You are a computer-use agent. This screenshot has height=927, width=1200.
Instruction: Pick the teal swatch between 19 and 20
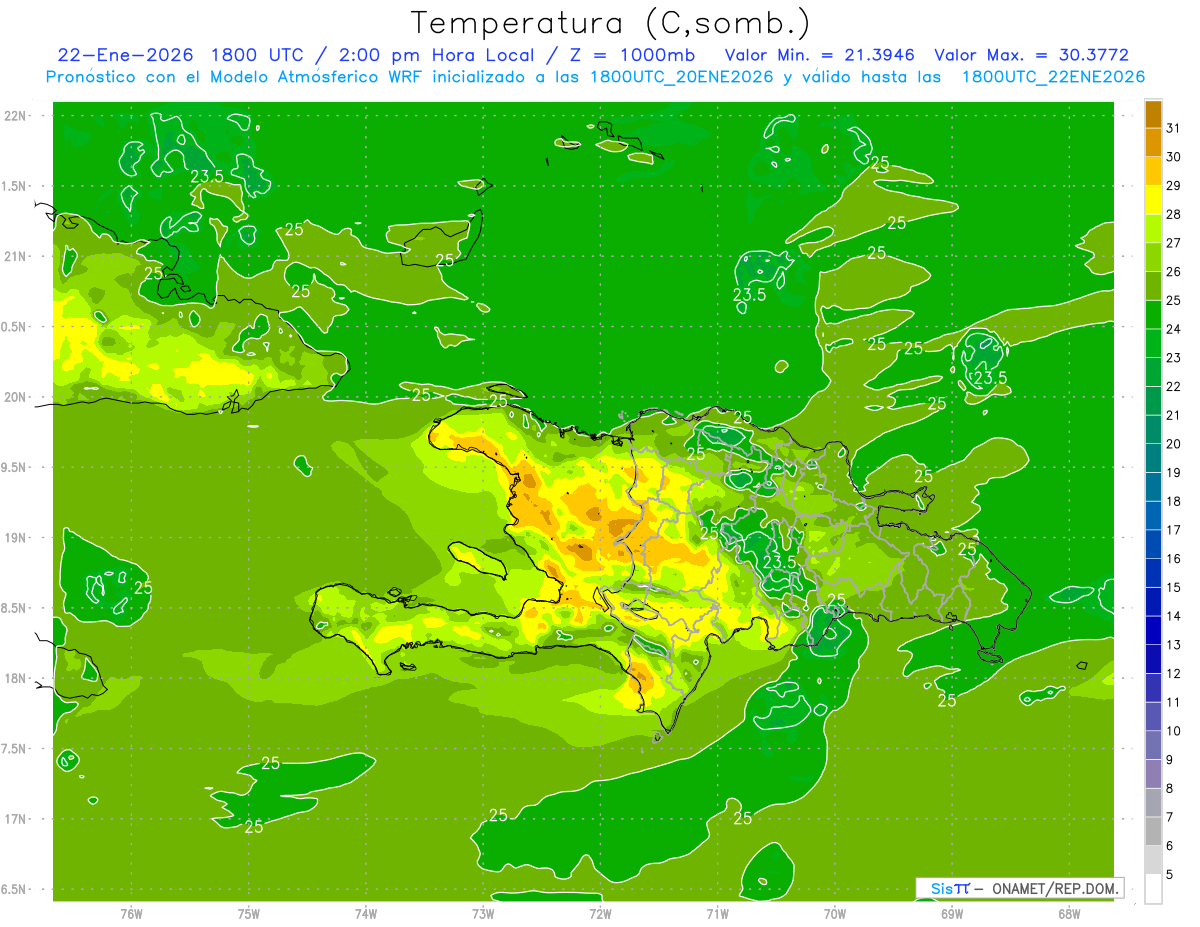pyautogui.click(x=1153, y=458)
